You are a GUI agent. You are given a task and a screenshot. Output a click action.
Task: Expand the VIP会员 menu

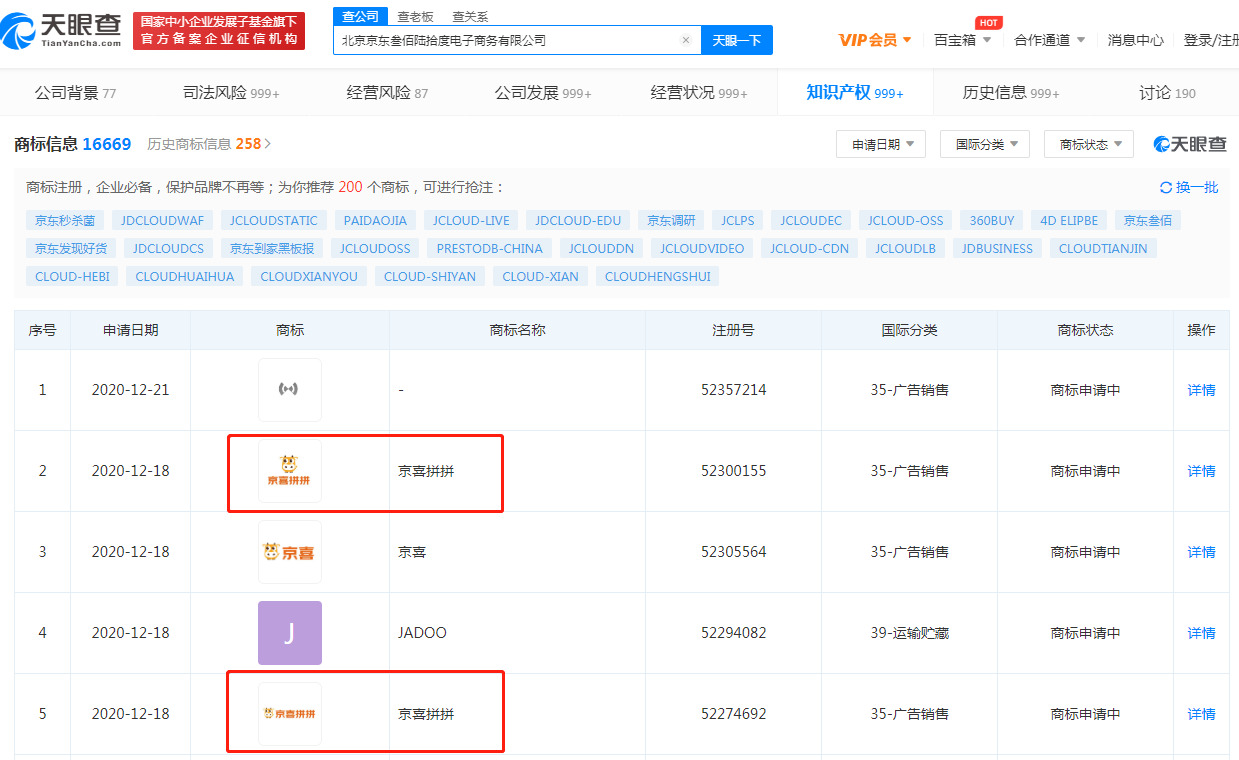(875, 40)
